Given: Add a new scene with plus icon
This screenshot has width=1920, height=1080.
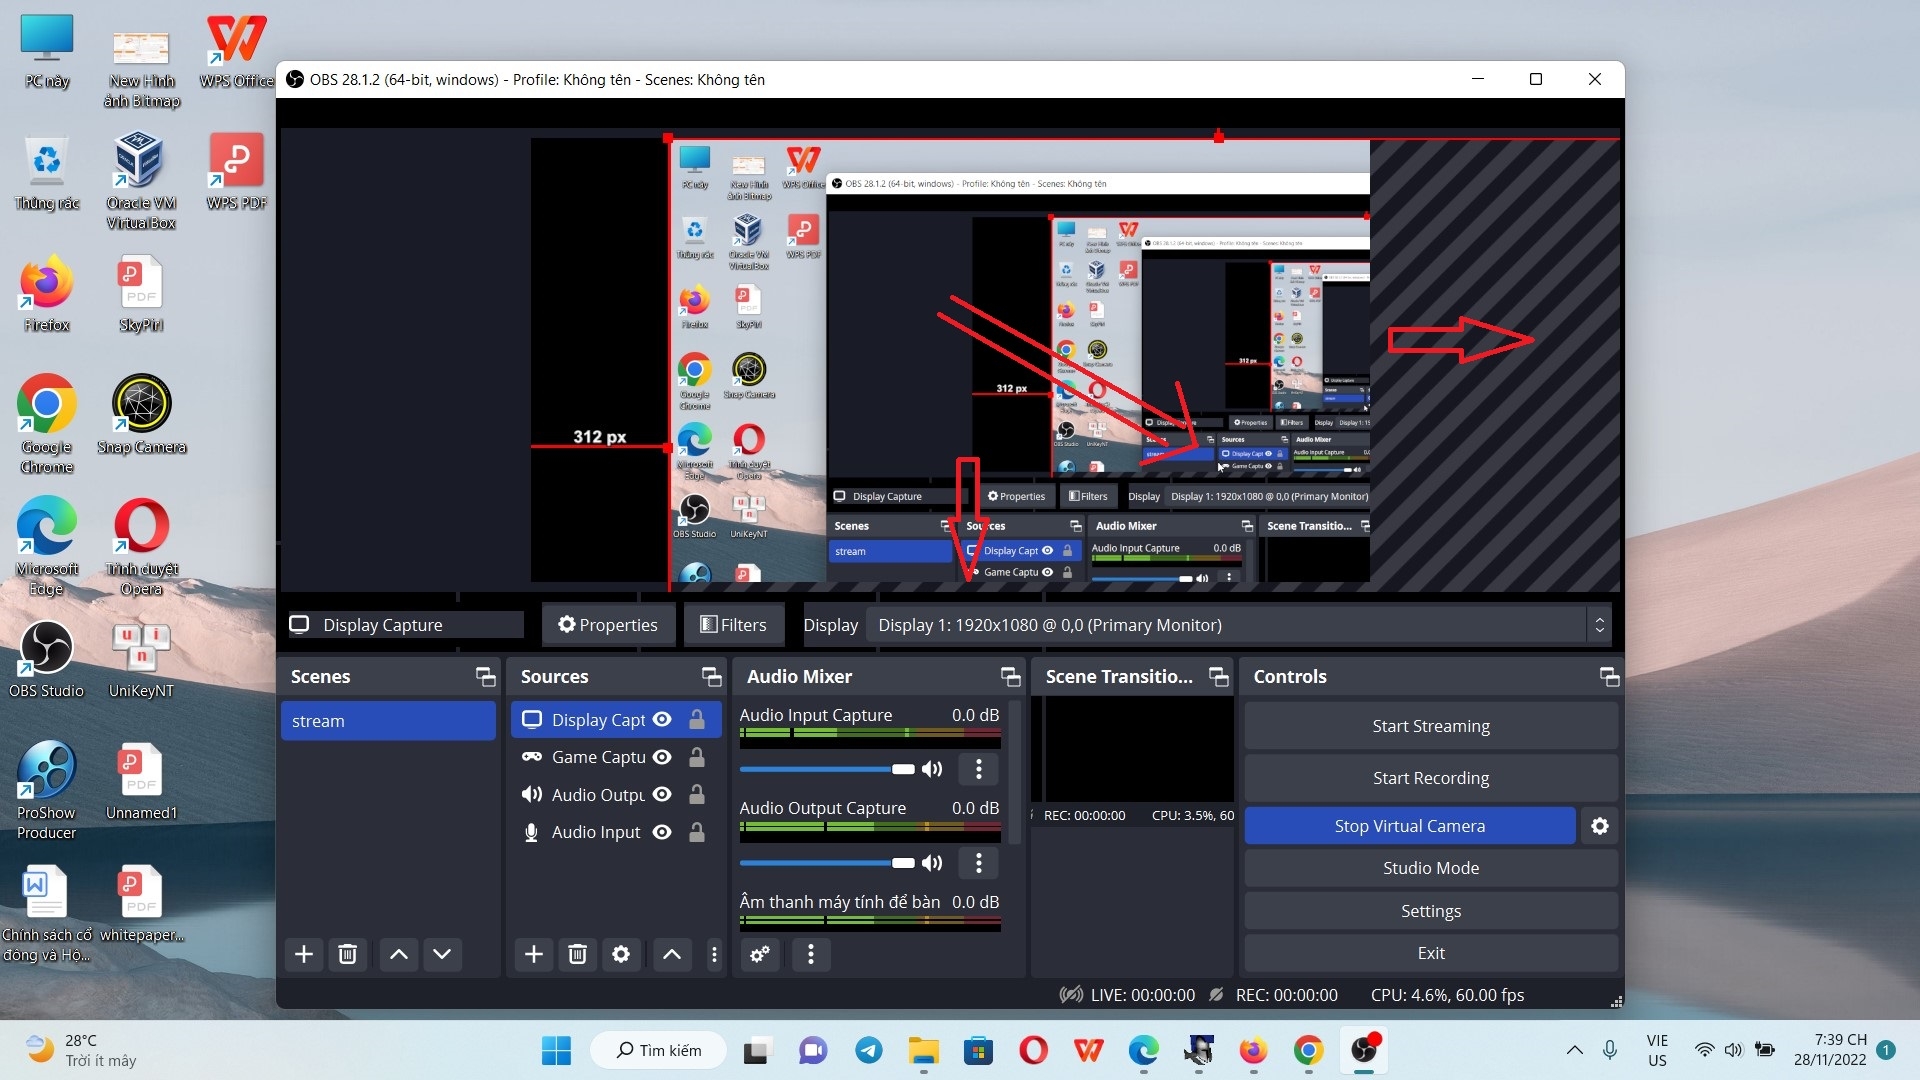Looking at the screenshot, I should click(304, 954).
